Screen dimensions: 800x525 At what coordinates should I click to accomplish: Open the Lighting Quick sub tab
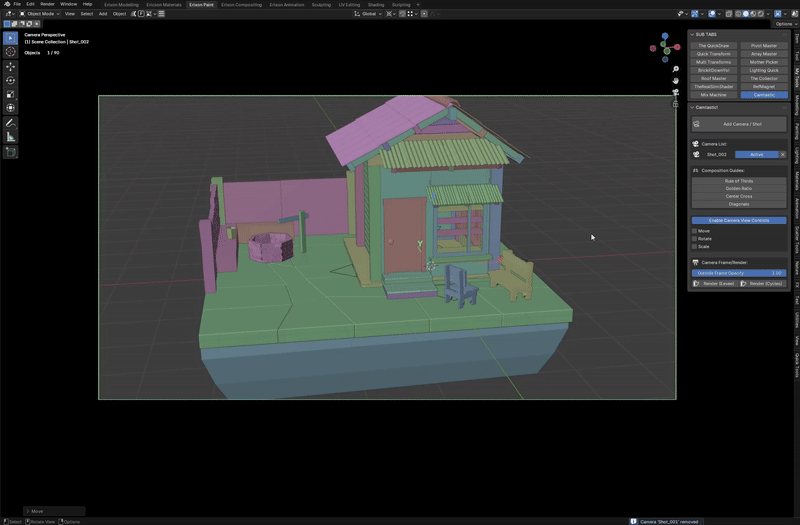764,70
